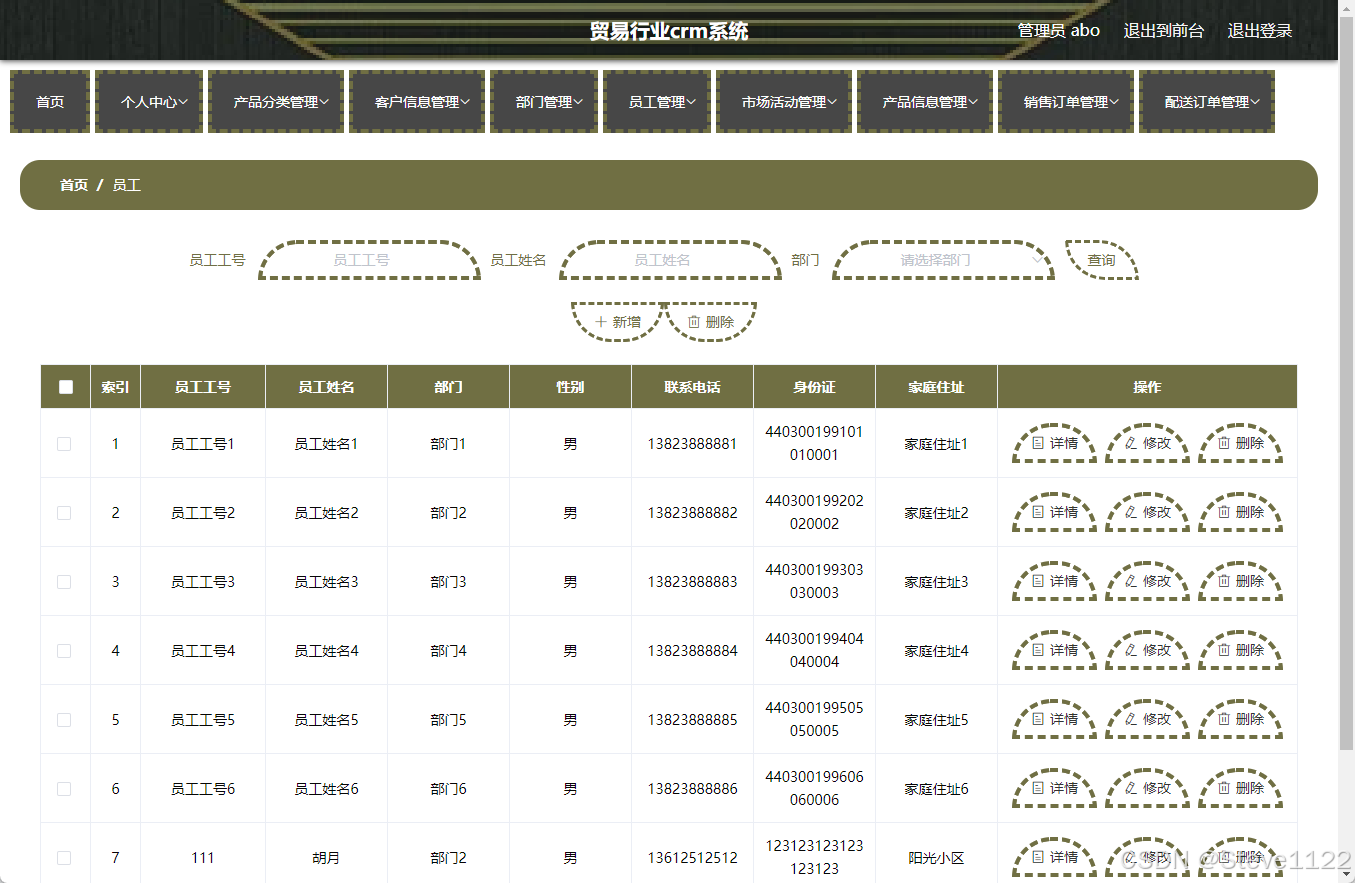Open details icon for 员工工号1
This screenshot has height=883, width=1355.
(x=1040, y=442)
